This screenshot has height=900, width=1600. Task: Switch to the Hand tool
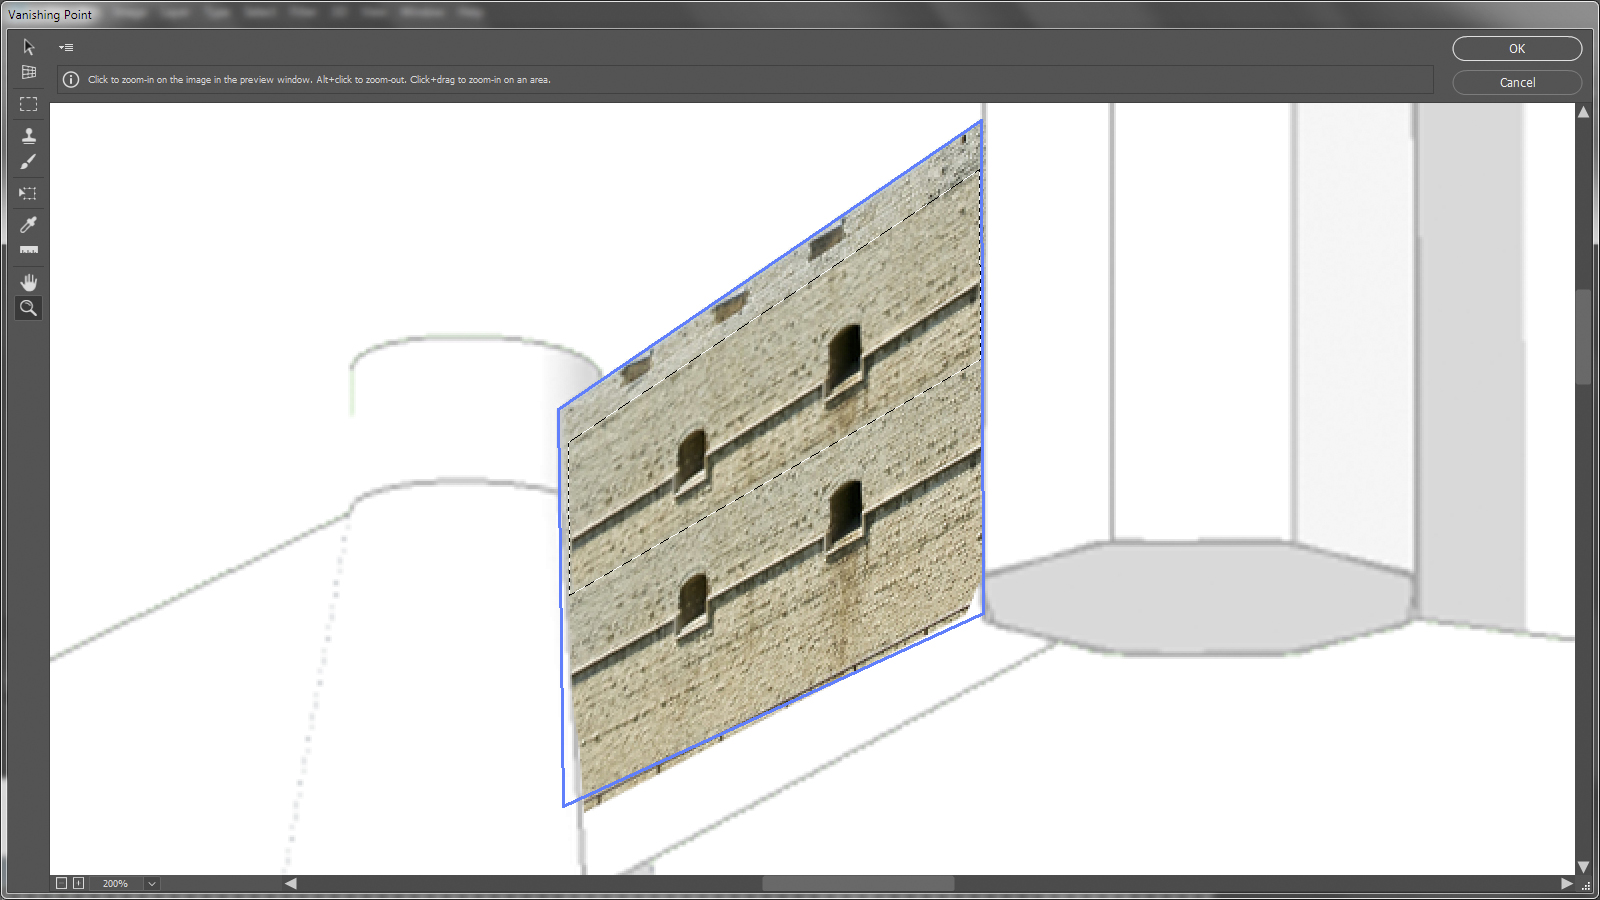pyautogui.click(x=28, y=282)
